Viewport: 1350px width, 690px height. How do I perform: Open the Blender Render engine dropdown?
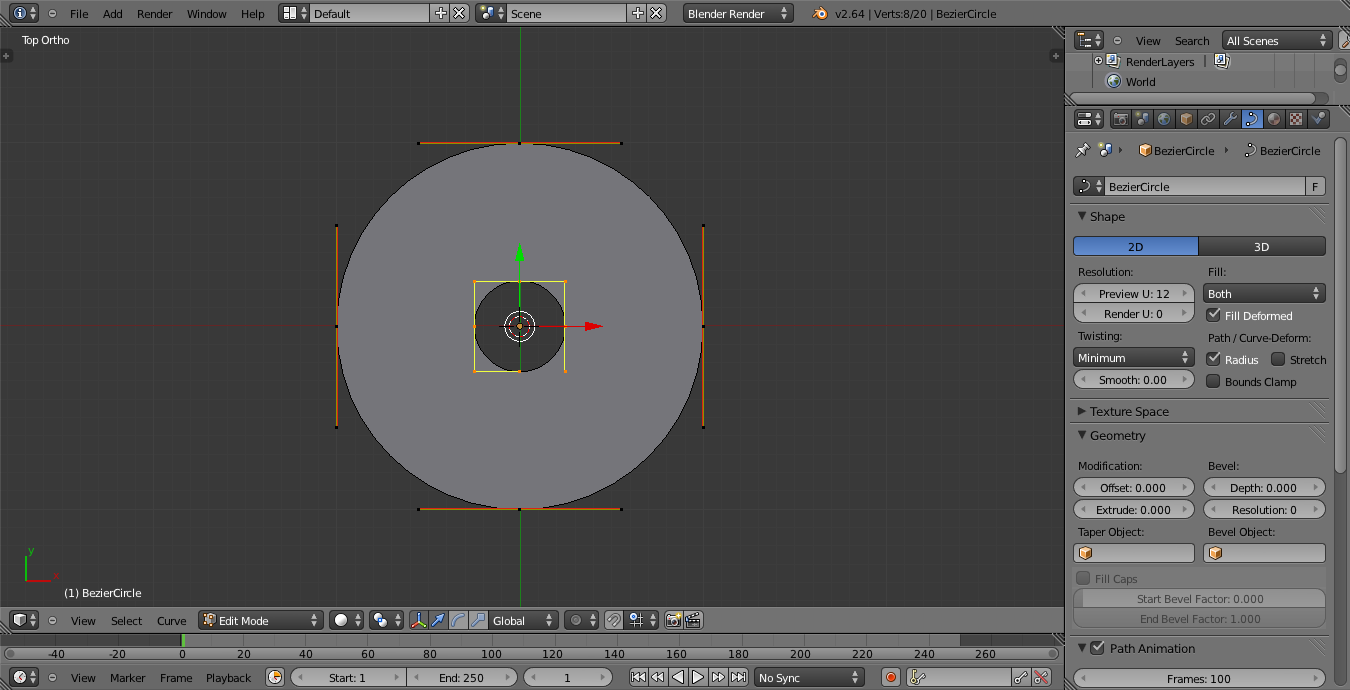coord(738,14)
